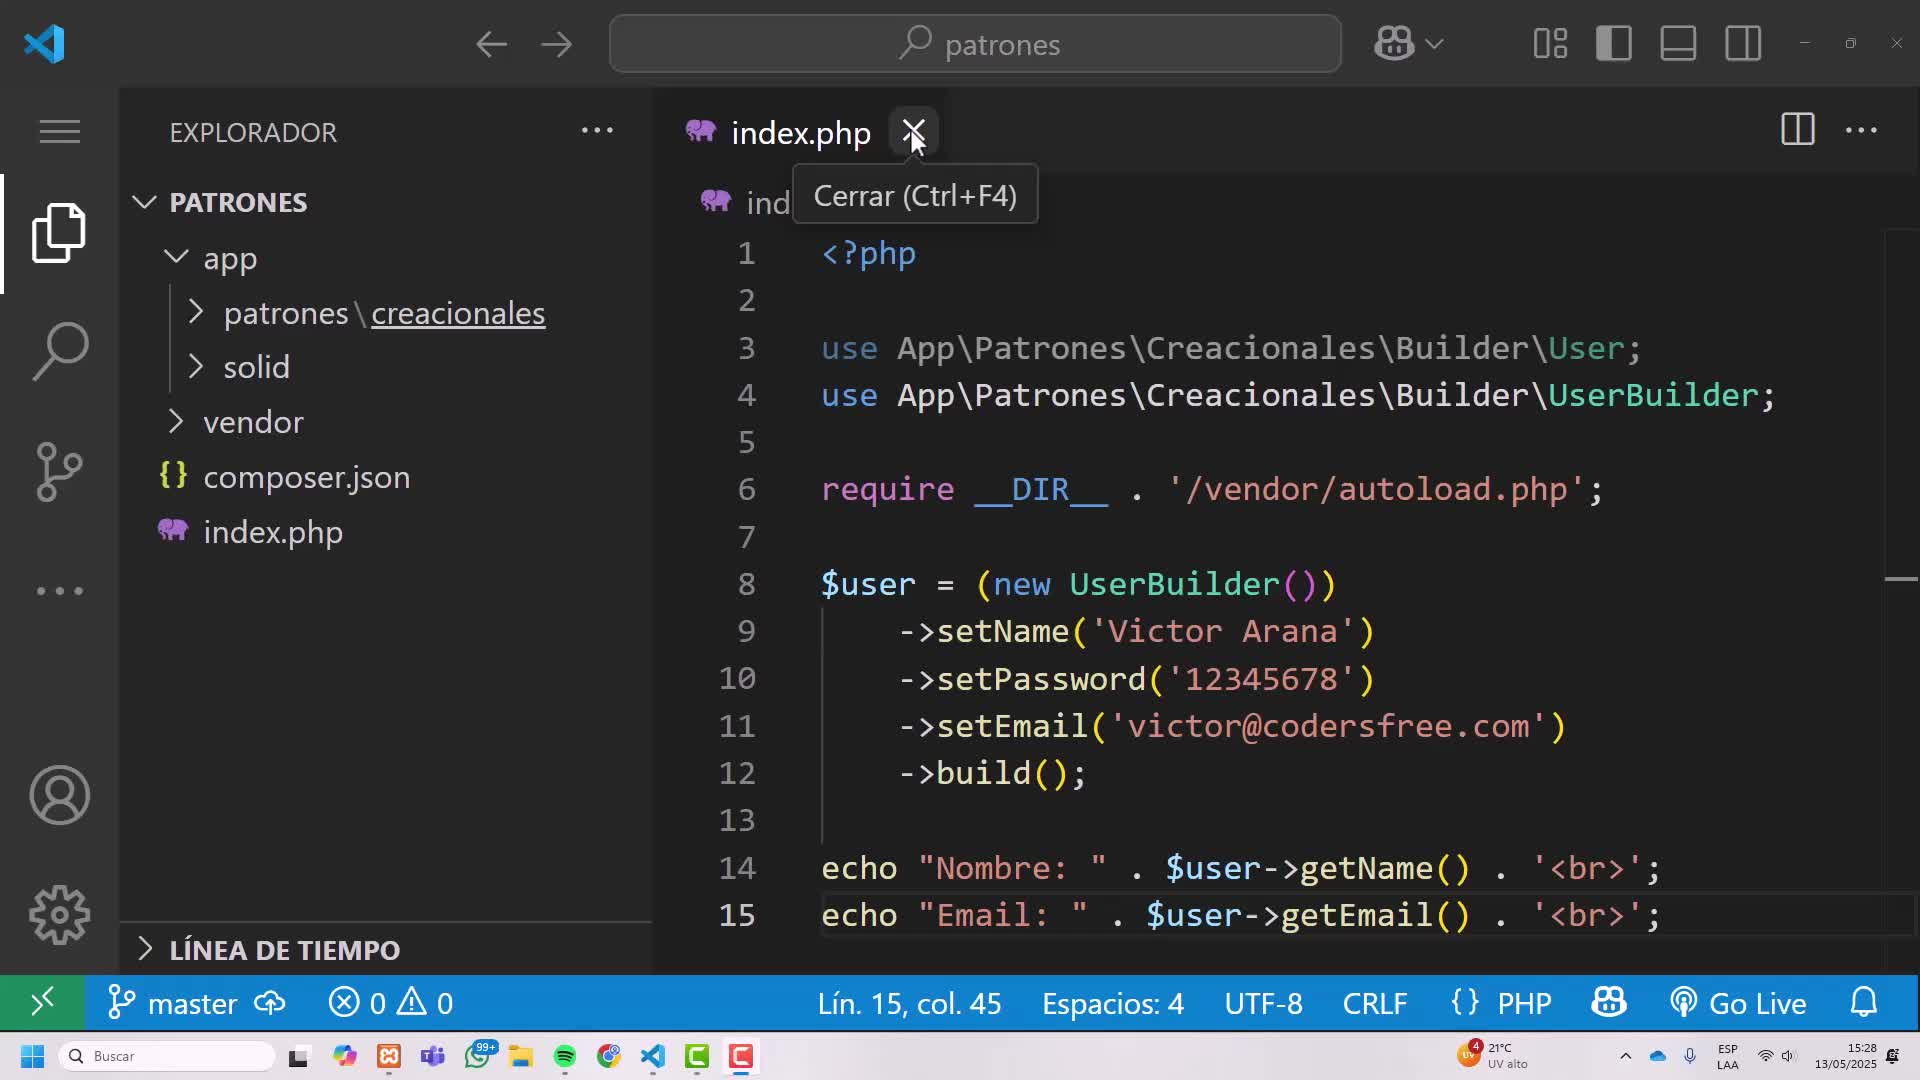Open the Copilot dropdown chevron

click(1434, 44)
